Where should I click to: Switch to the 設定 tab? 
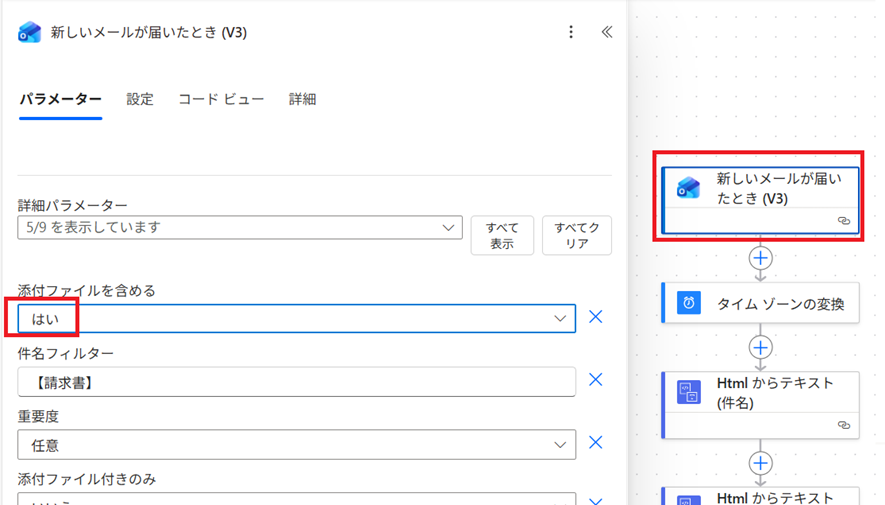click(140, 99)
